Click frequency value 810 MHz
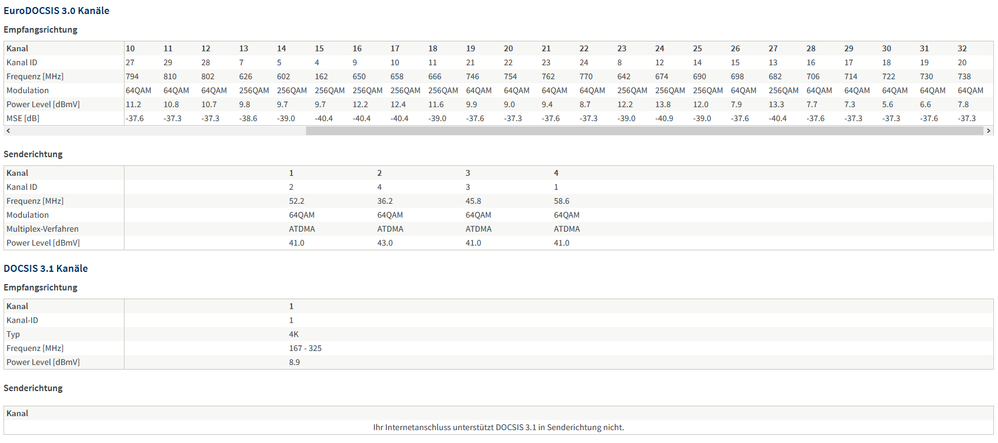The width and height of the screenshot is (998, 443). [170, 76]
